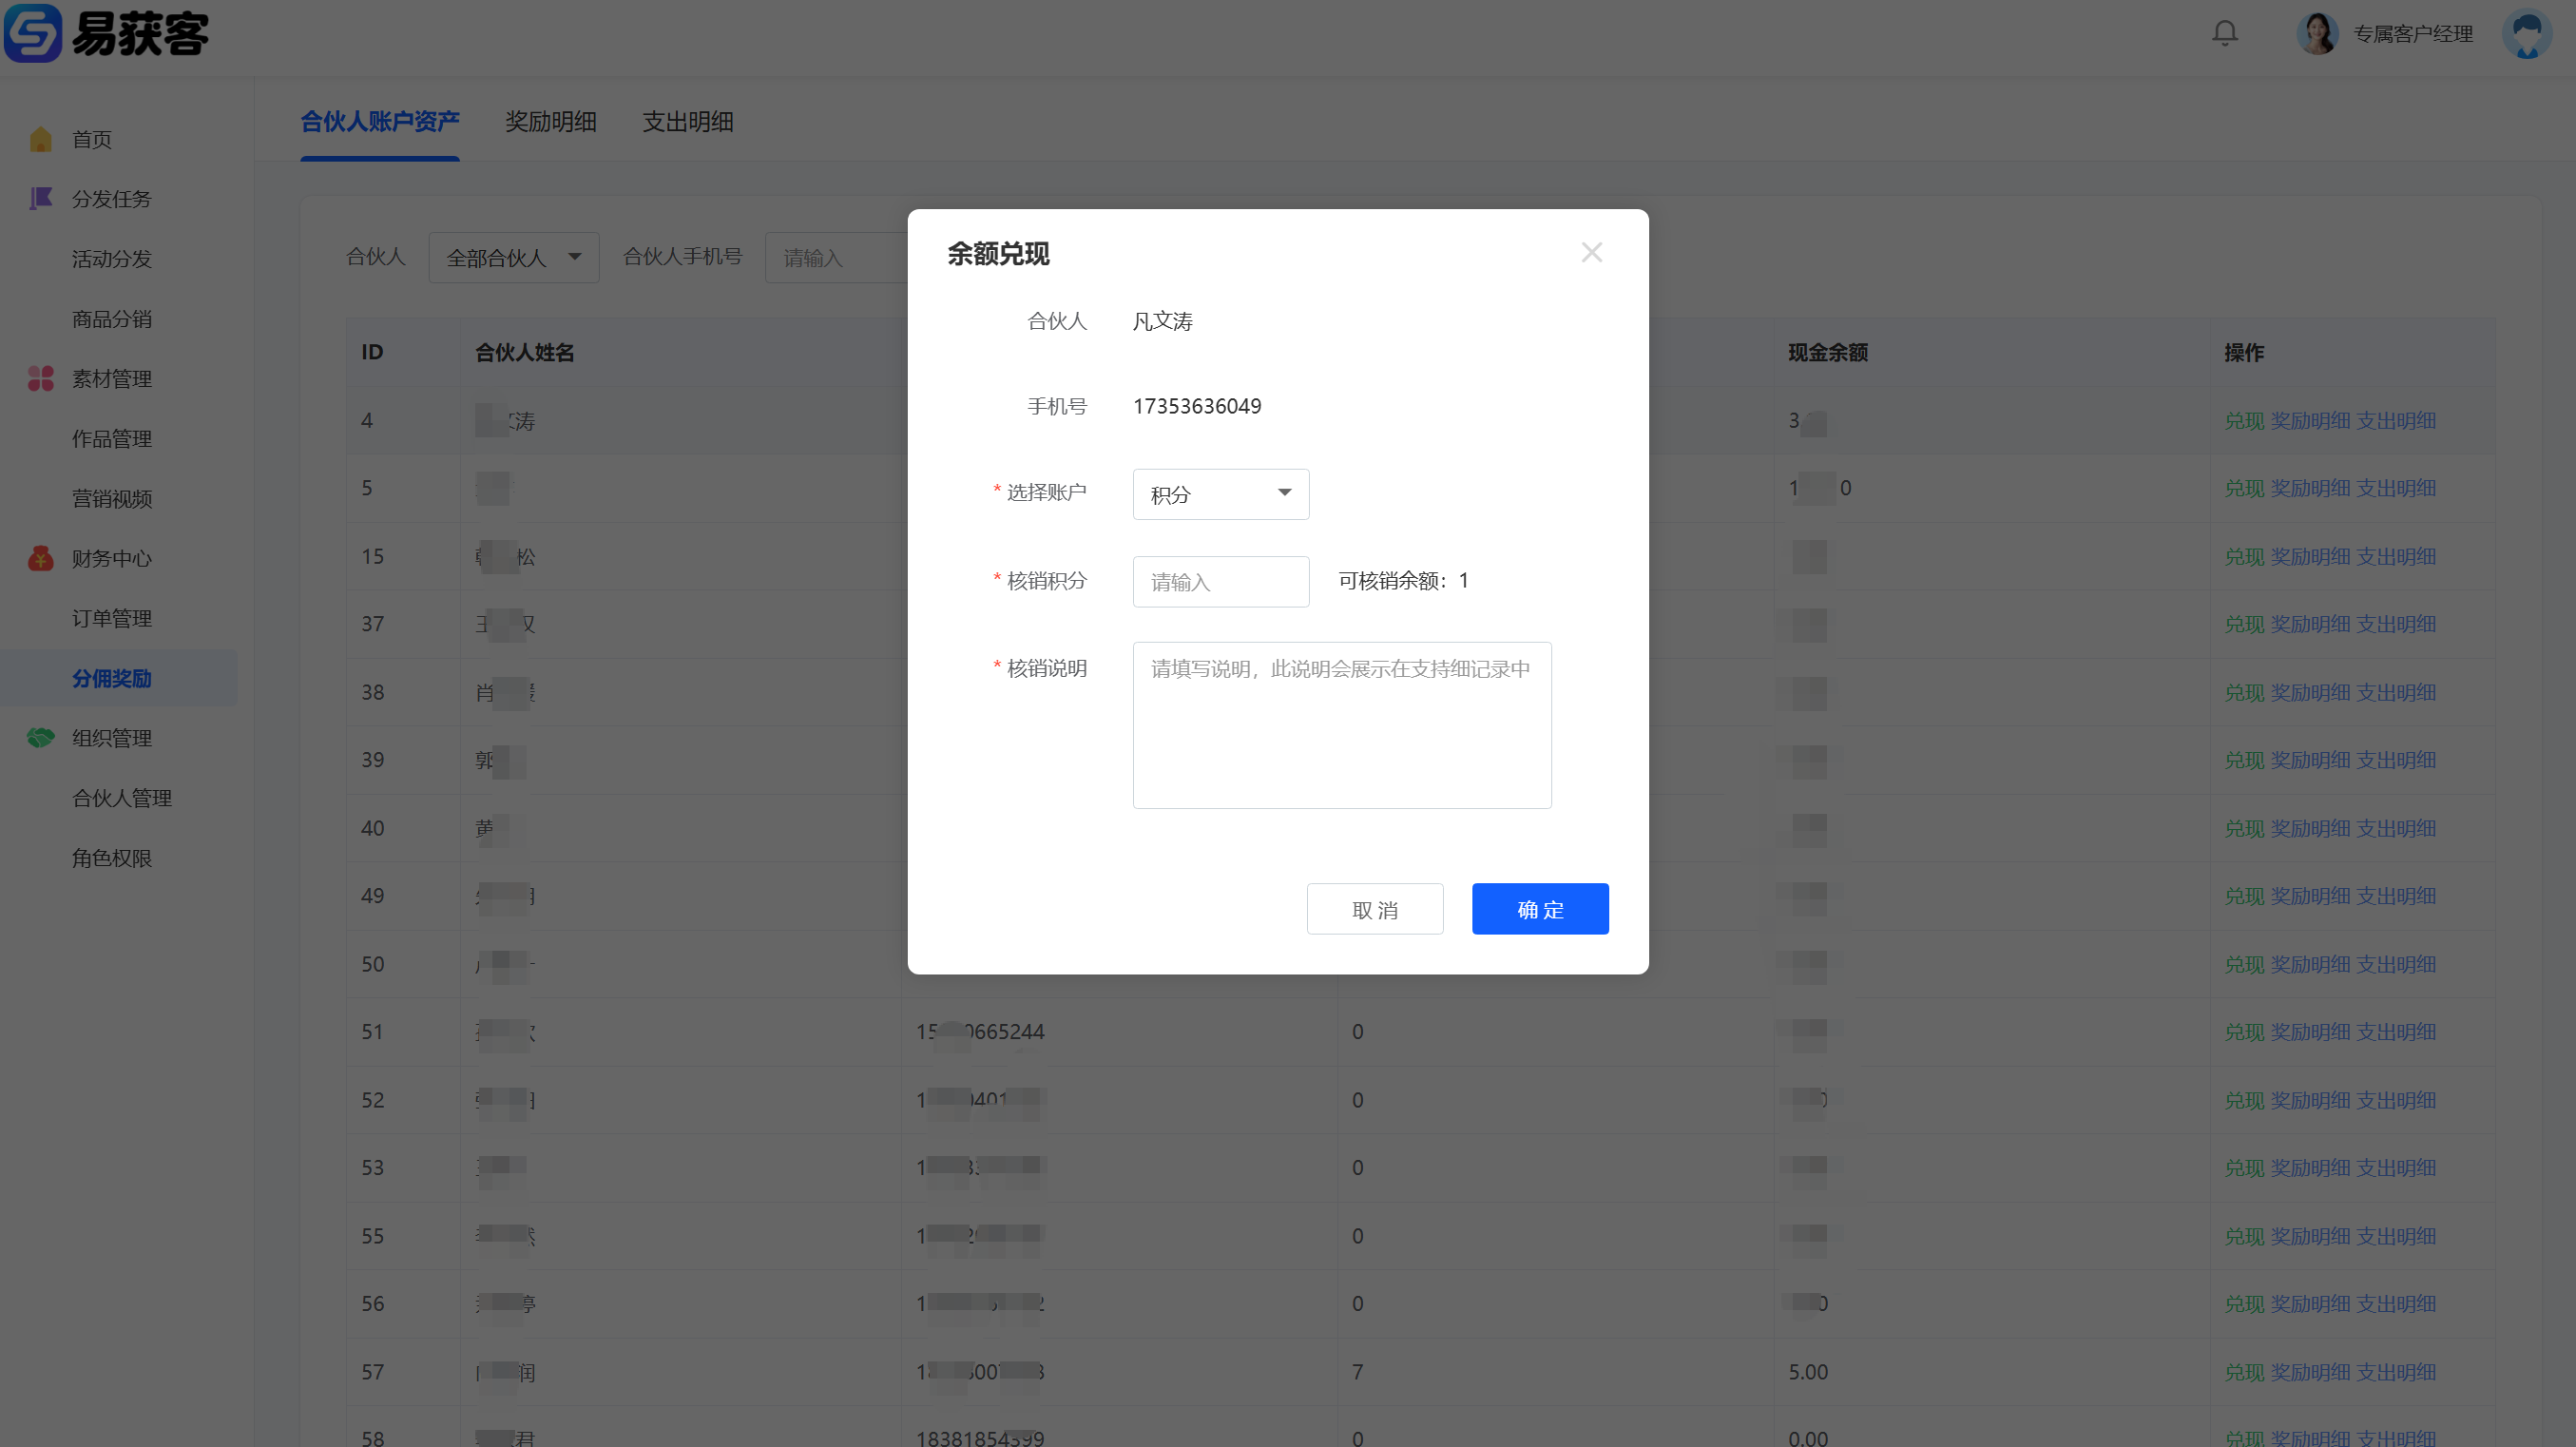Viewport: 2576px width, 1447px height.
Task: Click the 核销说明 text area
Action: (x=1341, y=725)
